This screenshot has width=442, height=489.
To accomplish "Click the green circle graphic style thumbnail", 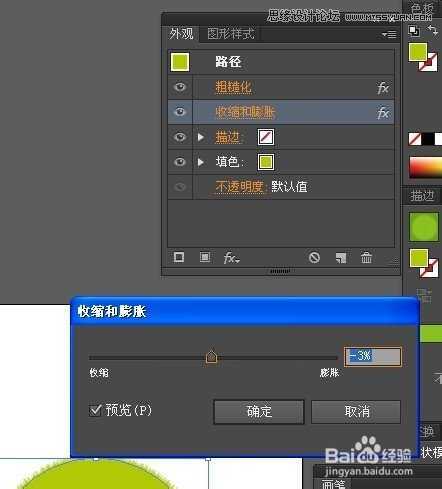I will (424, 227).
